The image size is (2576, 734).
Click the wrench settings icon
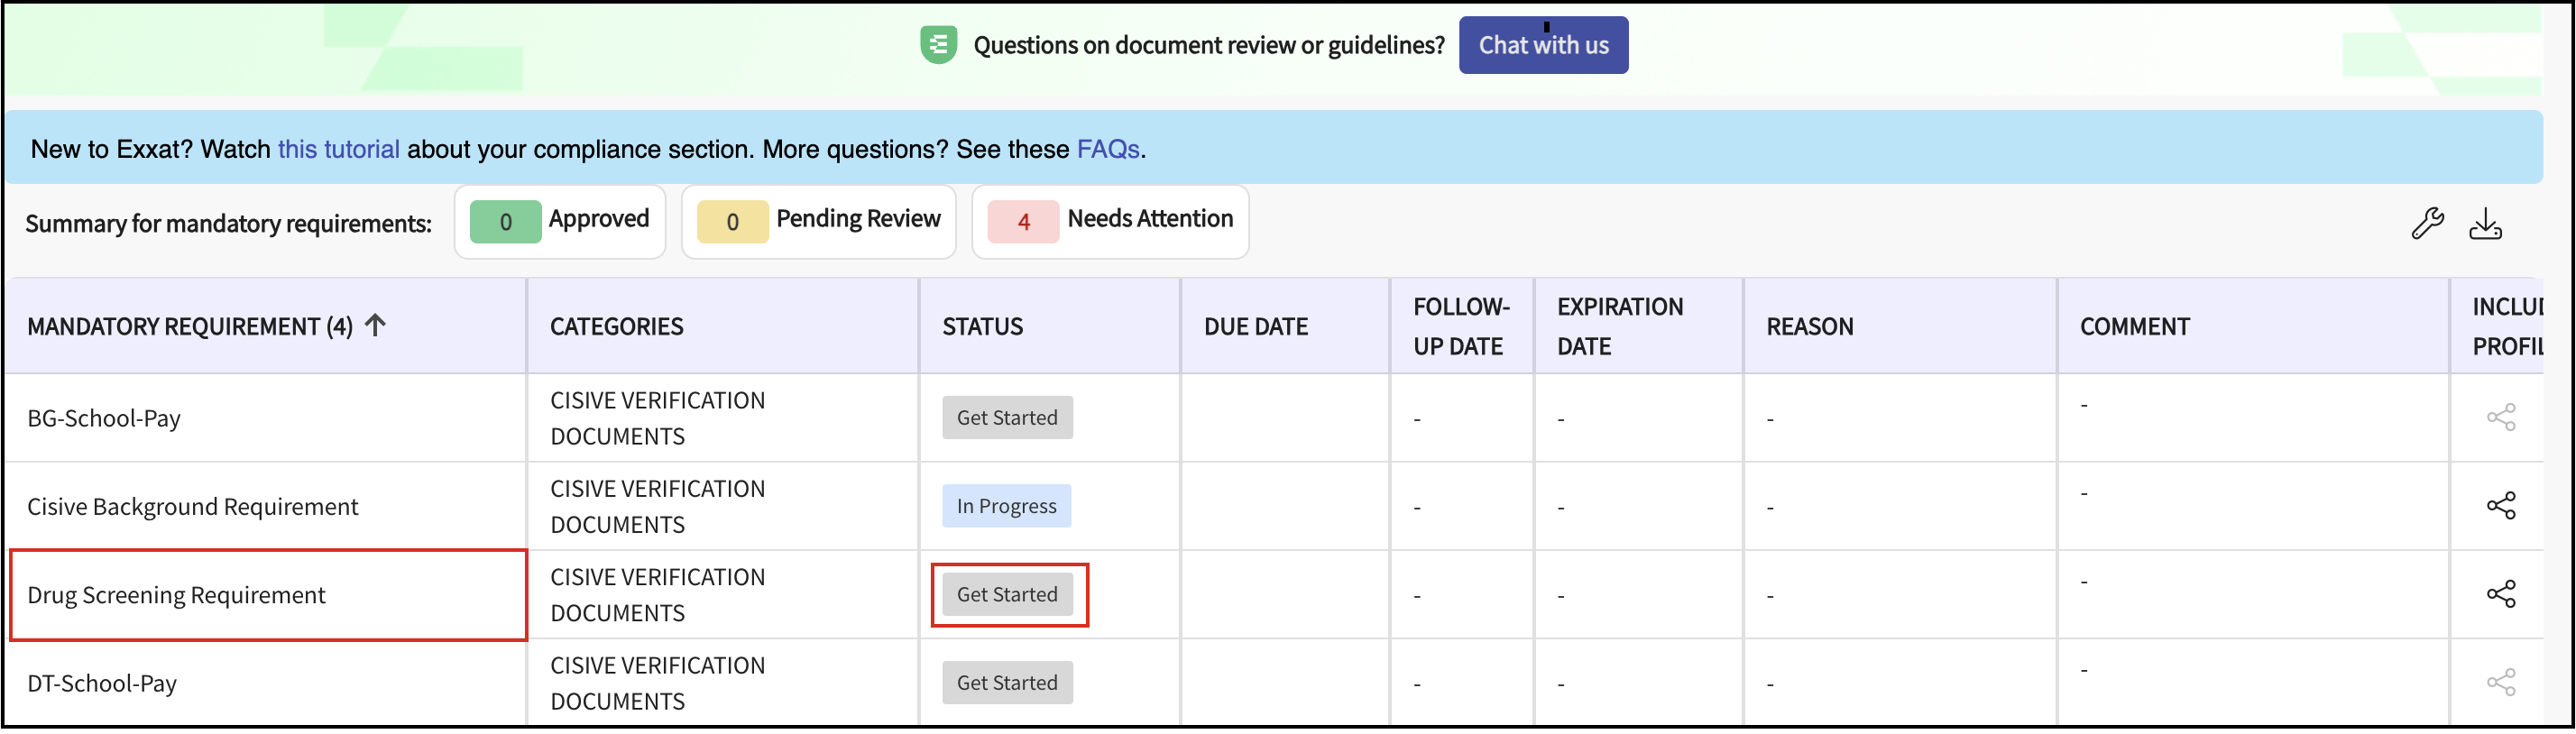pyautogui.click(x=2427, y=223)
